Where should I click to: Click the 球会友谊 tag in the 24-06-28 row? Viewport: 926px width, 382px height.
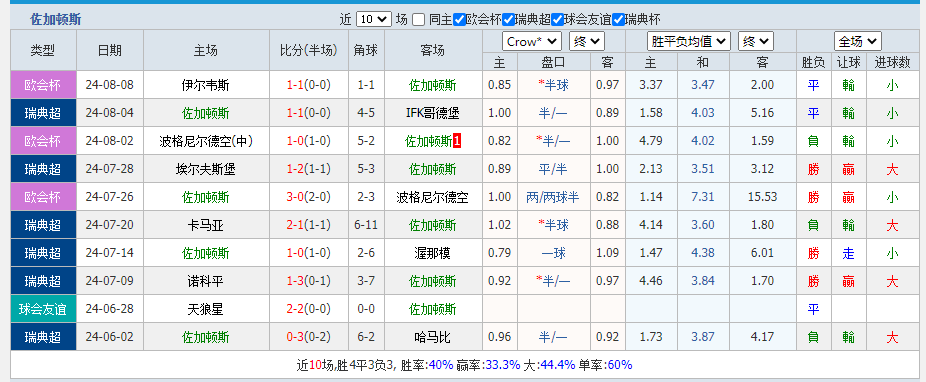44,309
